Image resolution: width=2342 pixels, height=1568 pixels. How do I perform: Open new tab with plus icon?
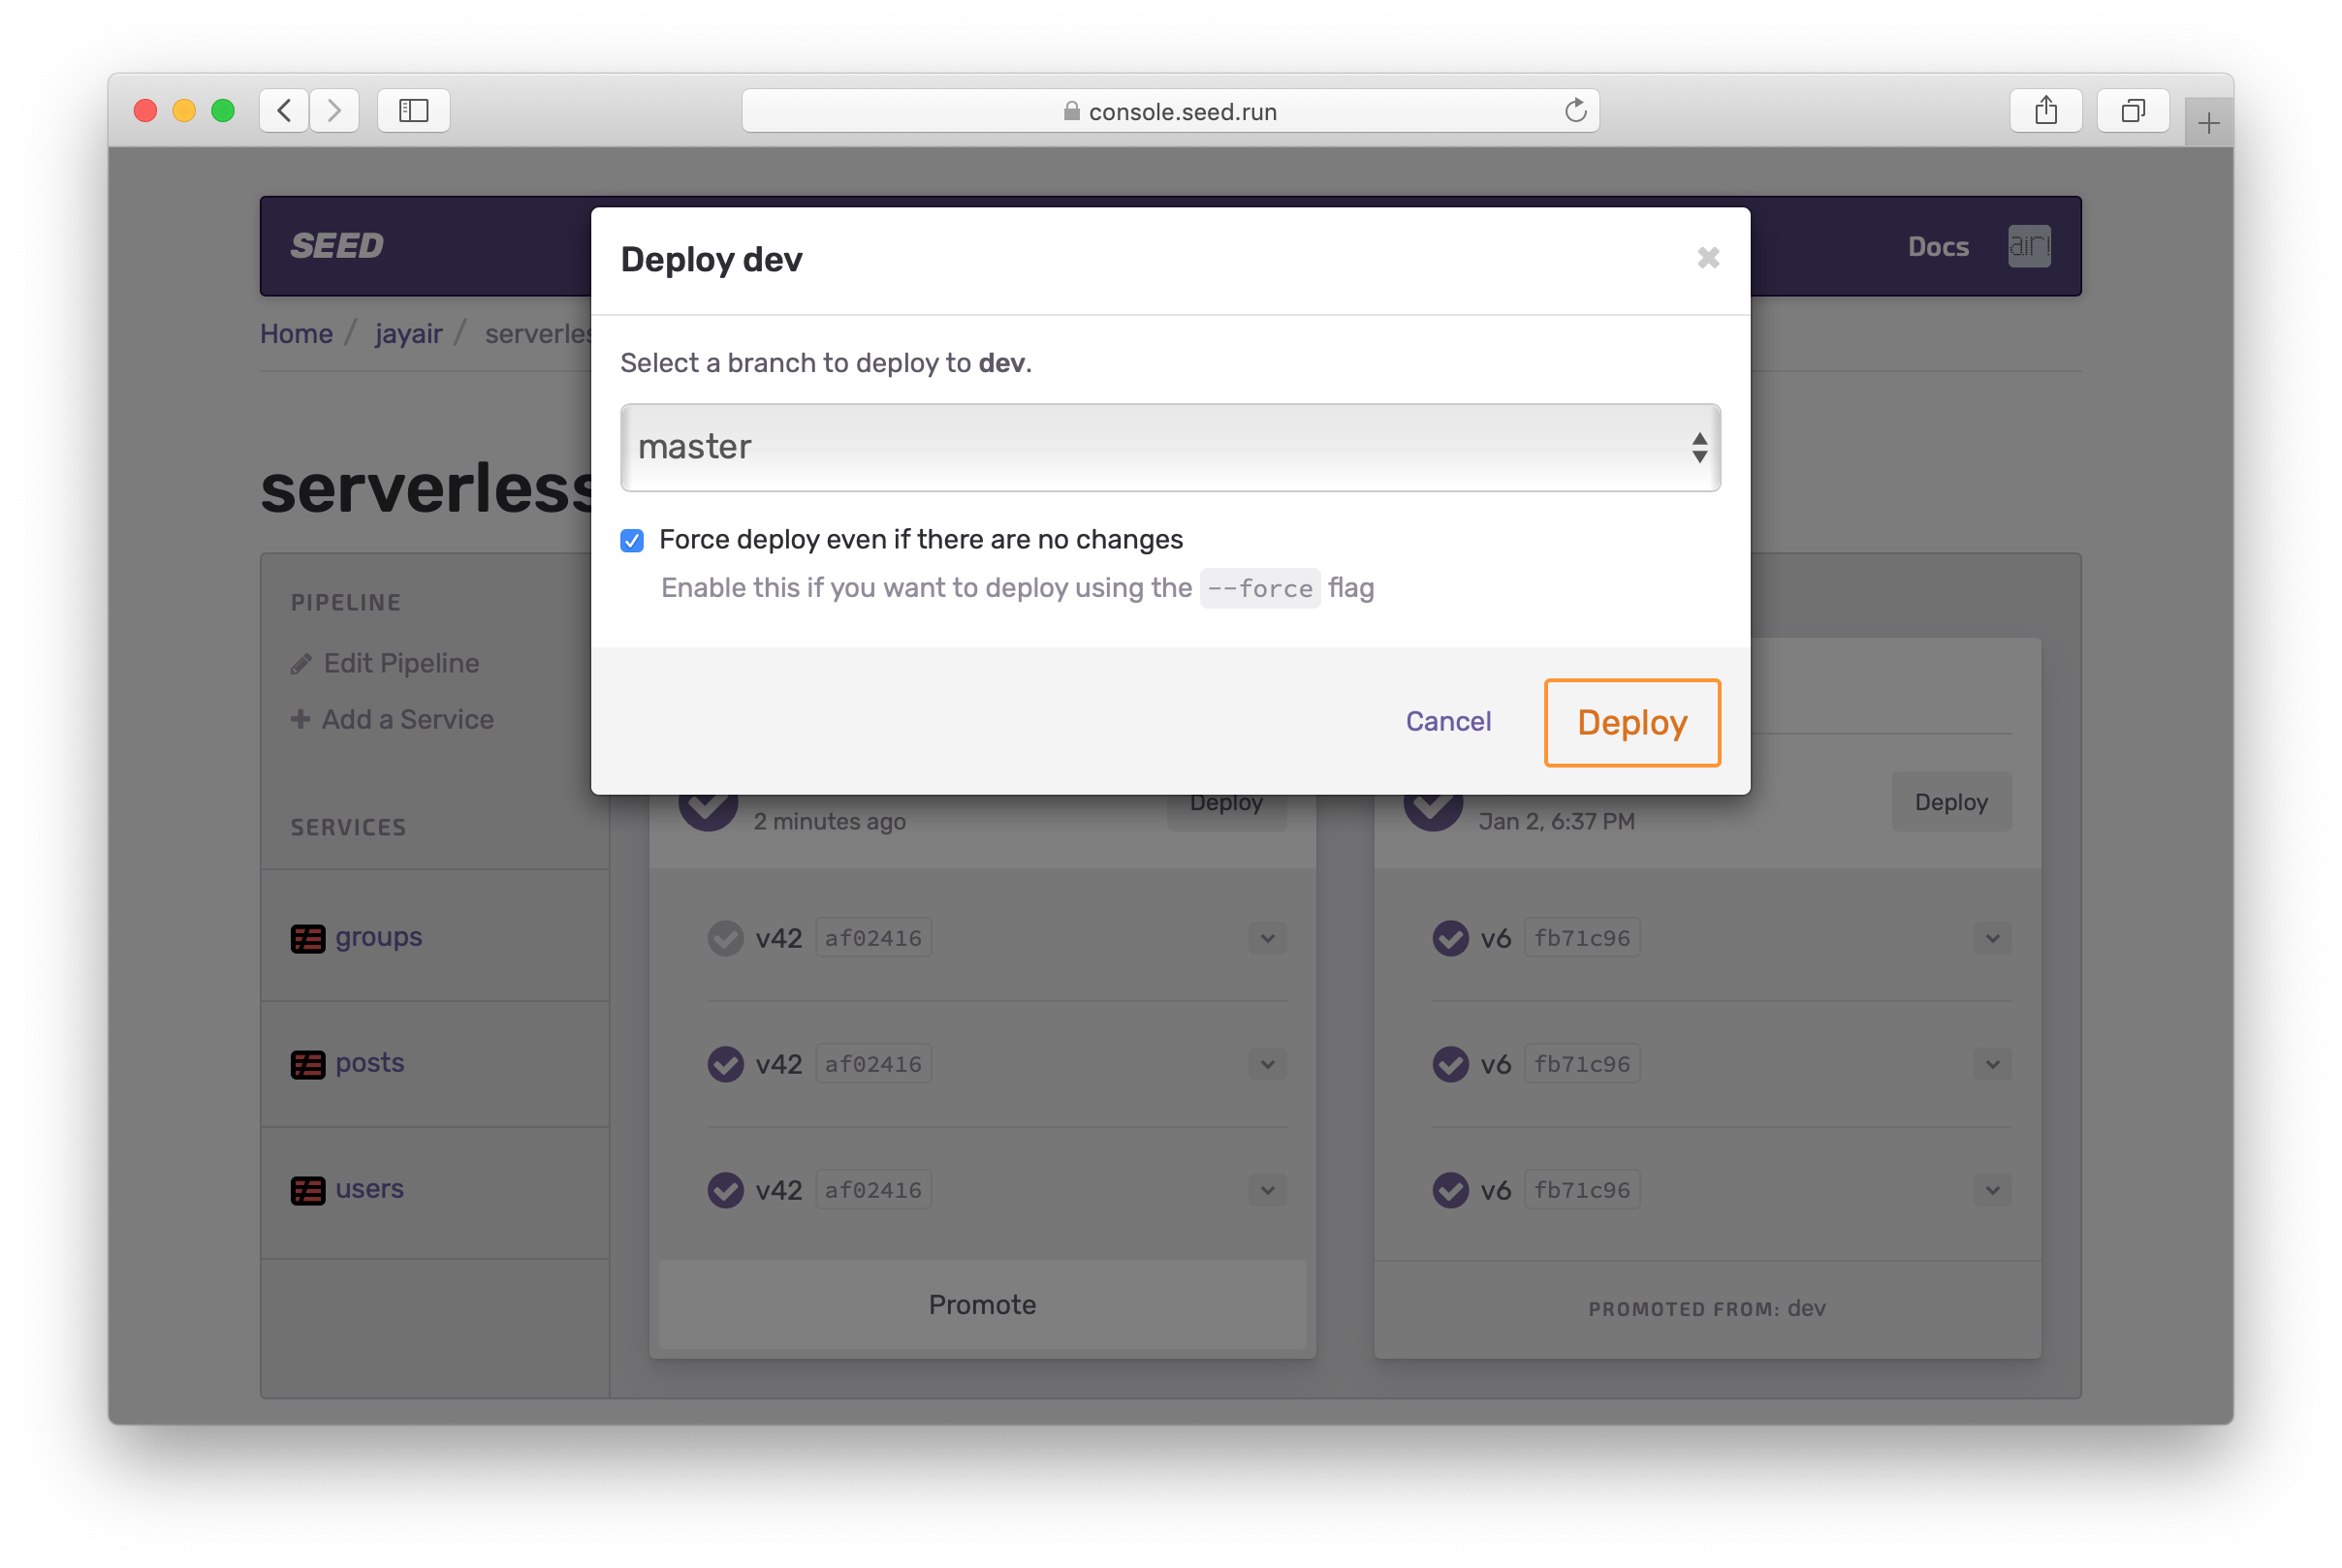(2208, 123)
